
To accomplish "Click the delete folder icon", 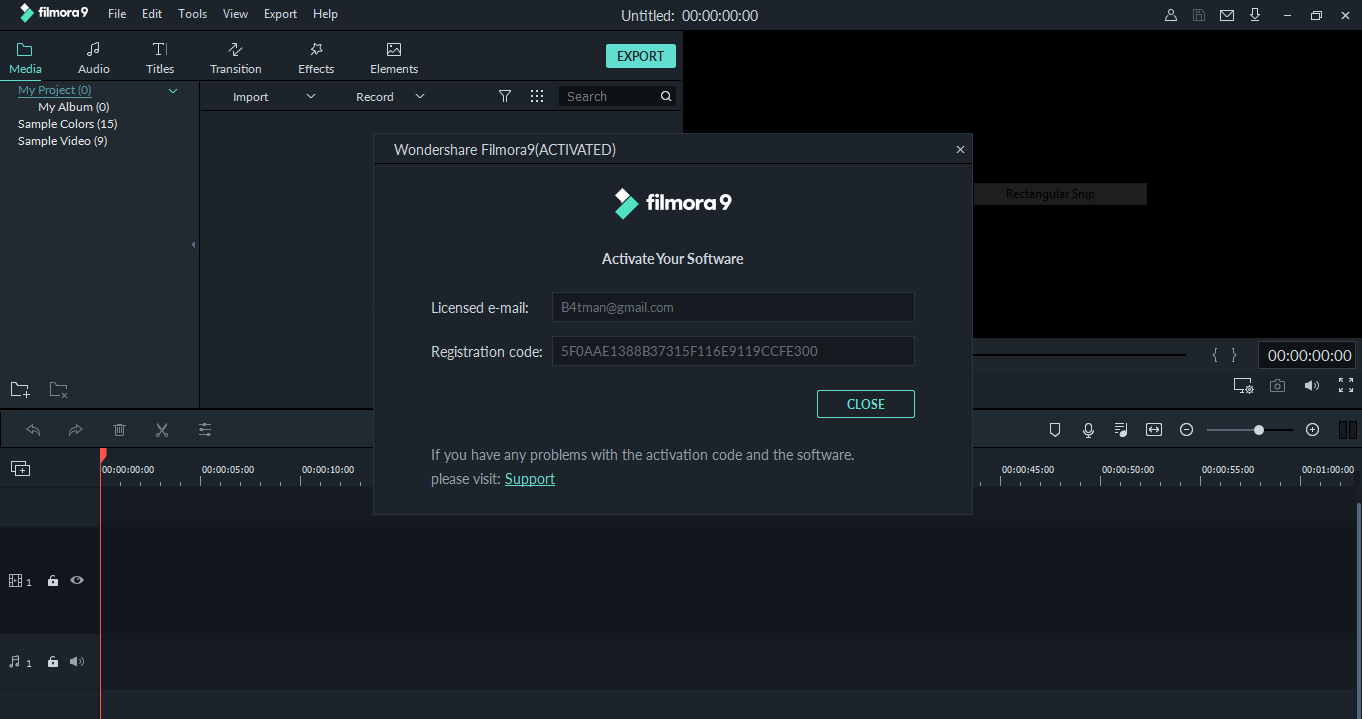I will (x=59, y=390).
